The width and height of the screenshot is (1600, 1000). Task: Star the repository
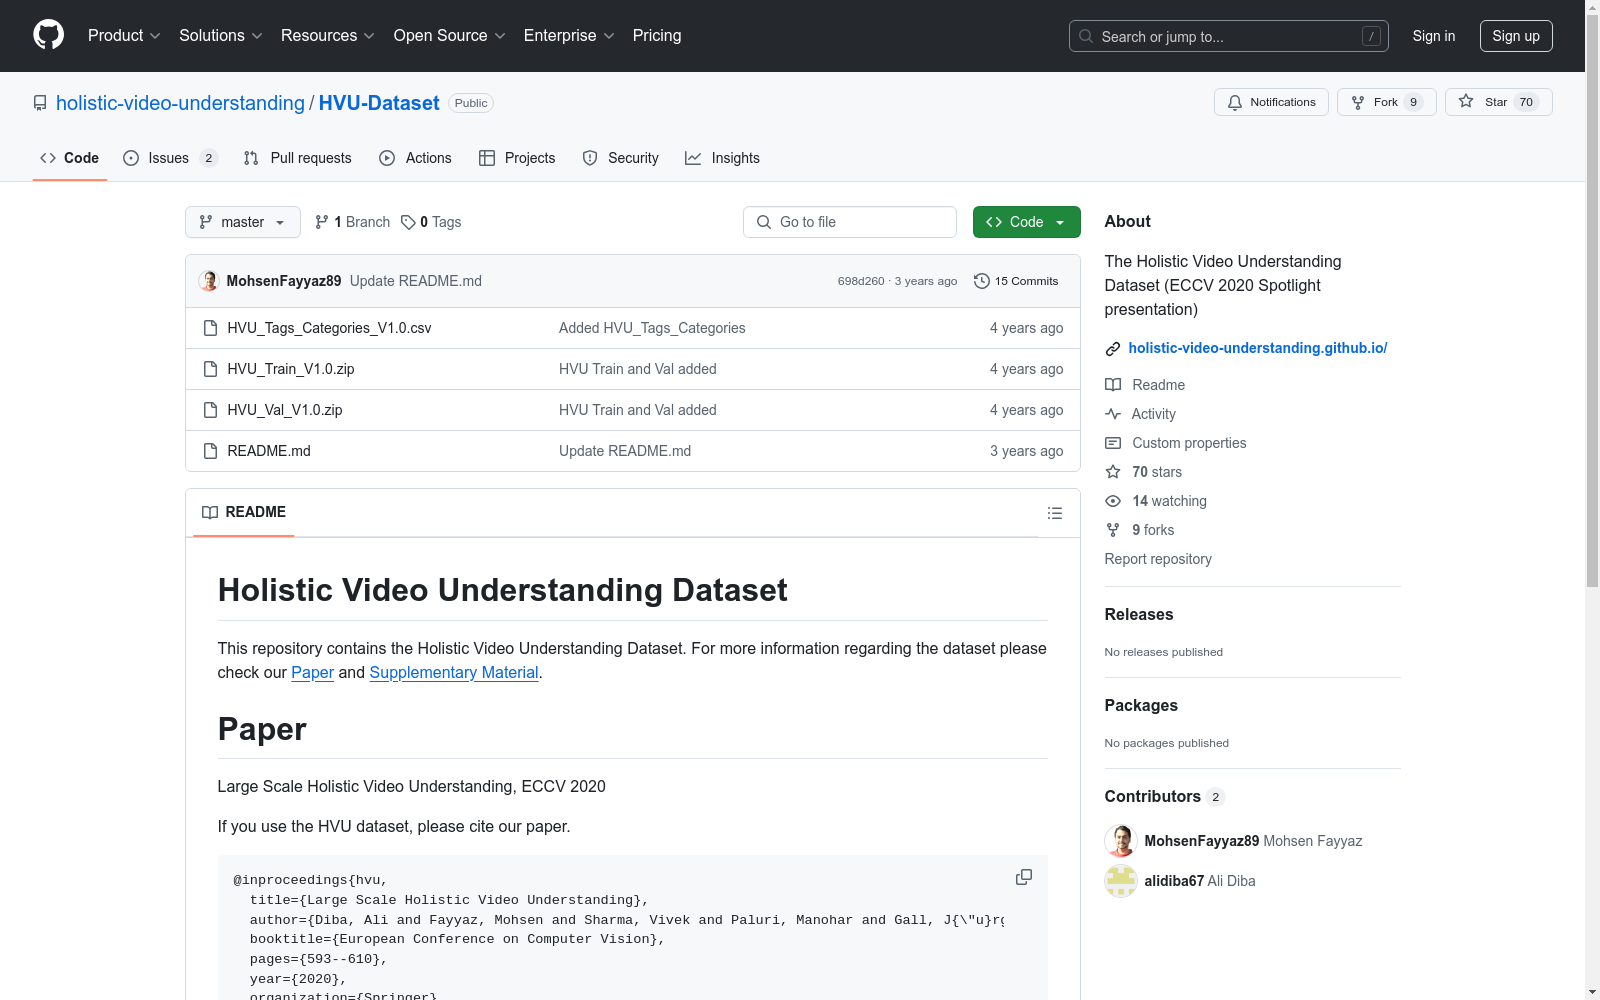click(x=1498, y=102)
